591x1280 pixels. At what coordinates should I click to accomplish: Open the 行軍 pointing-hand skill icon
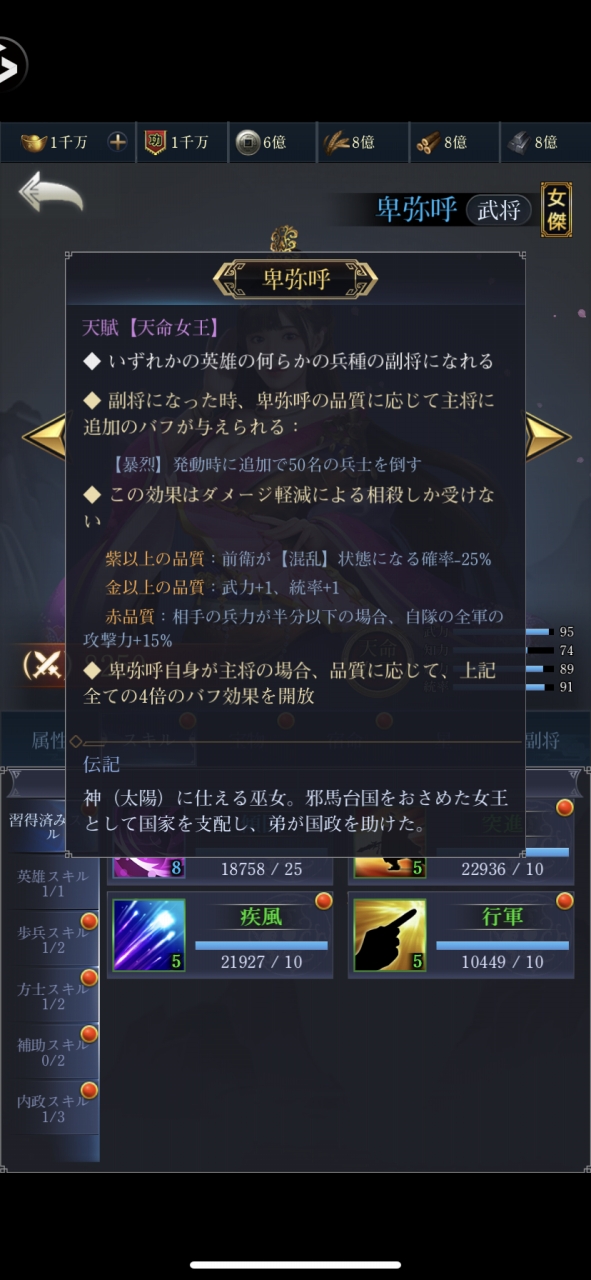[390, 935]
